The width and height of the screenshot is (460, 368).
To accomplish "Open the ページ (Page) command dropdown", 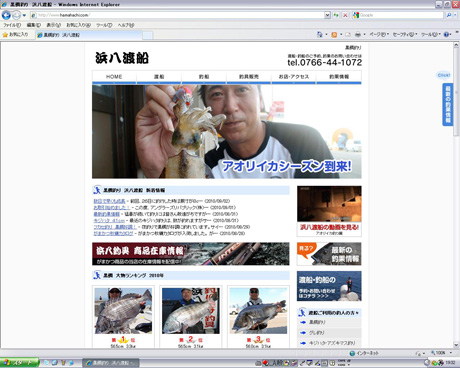I will tap(379, 34).
